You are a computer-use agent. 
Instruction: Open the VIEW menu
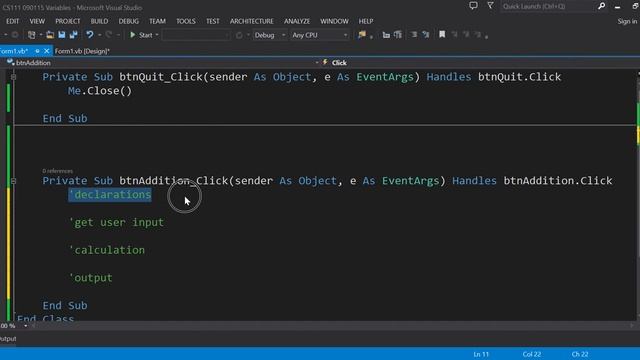coord(37,21)
